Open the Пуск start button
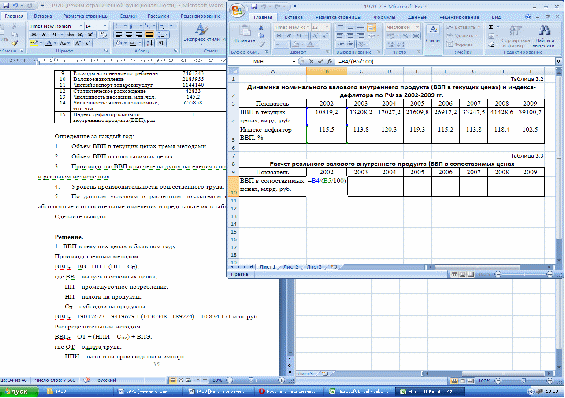This screenshot has height=398, width=565. point(19,392)
